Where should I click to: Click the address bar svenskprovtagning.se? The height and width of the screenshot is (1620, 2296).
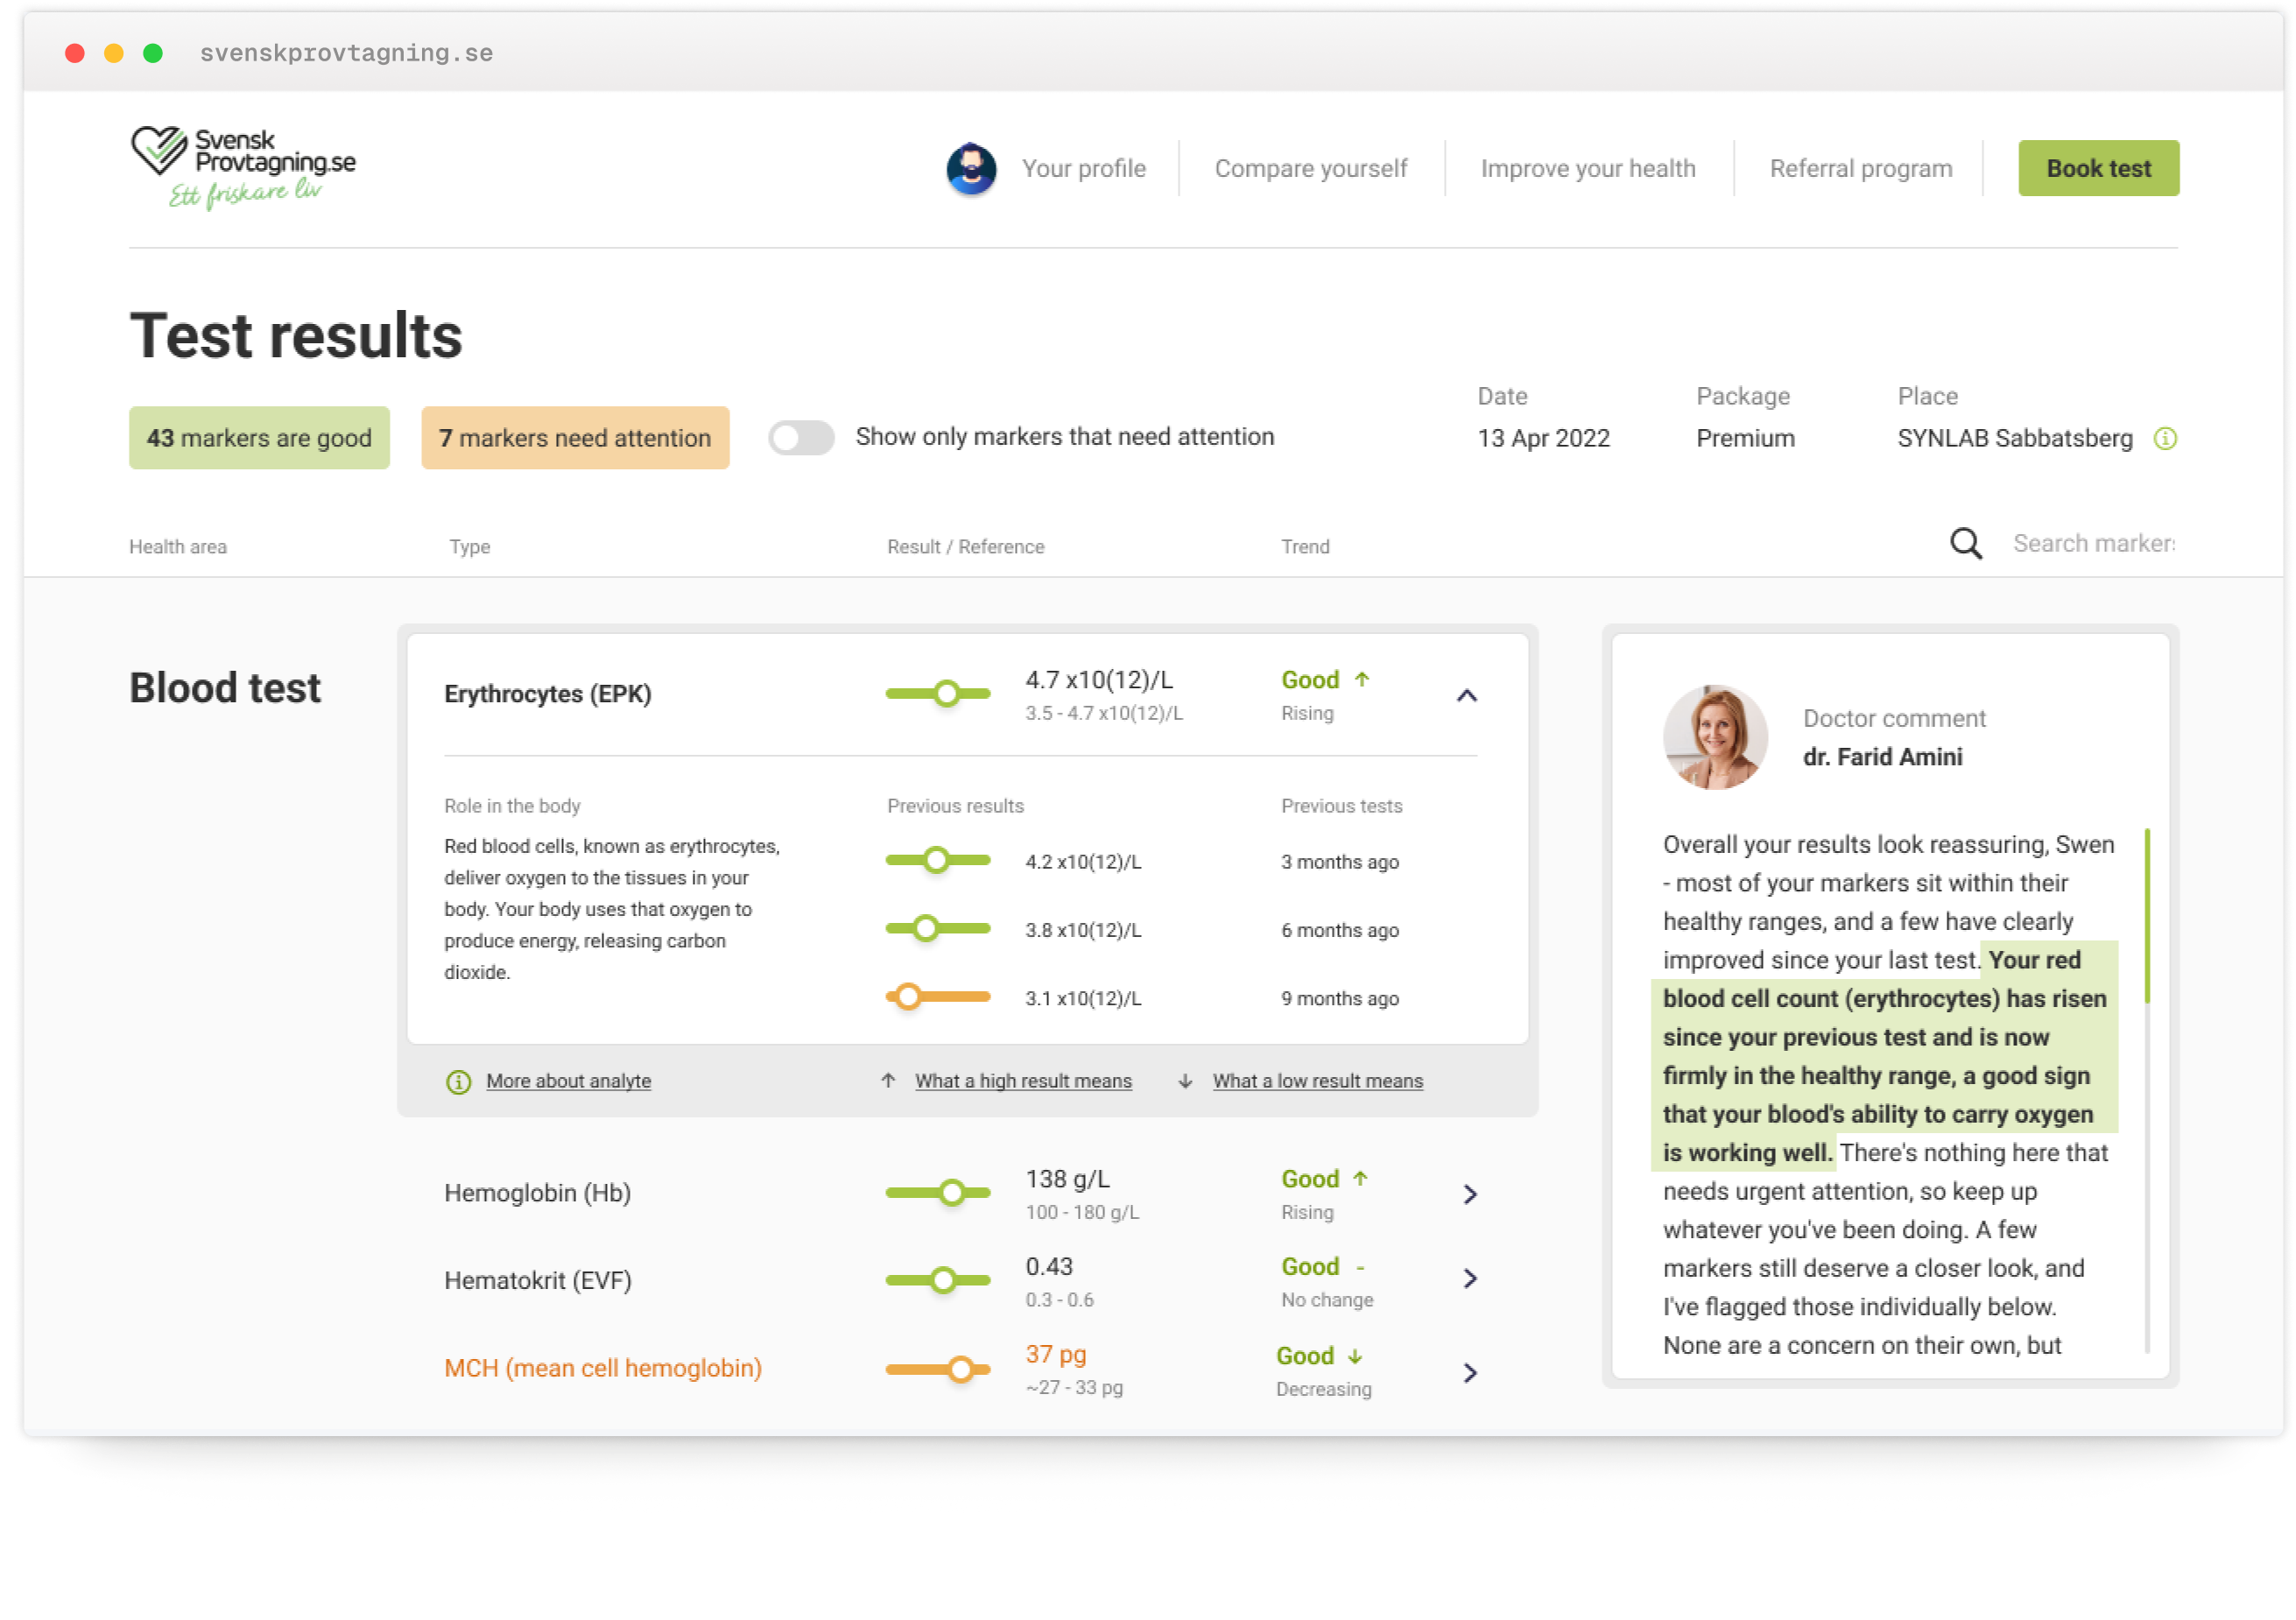click(346, 53)
